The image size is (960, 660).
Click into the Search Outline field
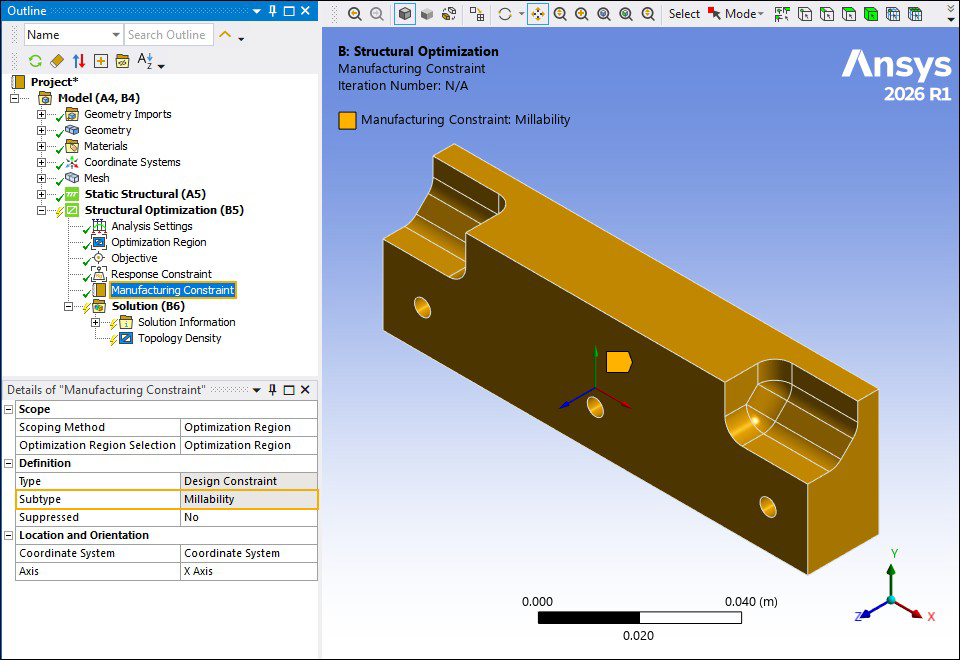tap(169, 35)
